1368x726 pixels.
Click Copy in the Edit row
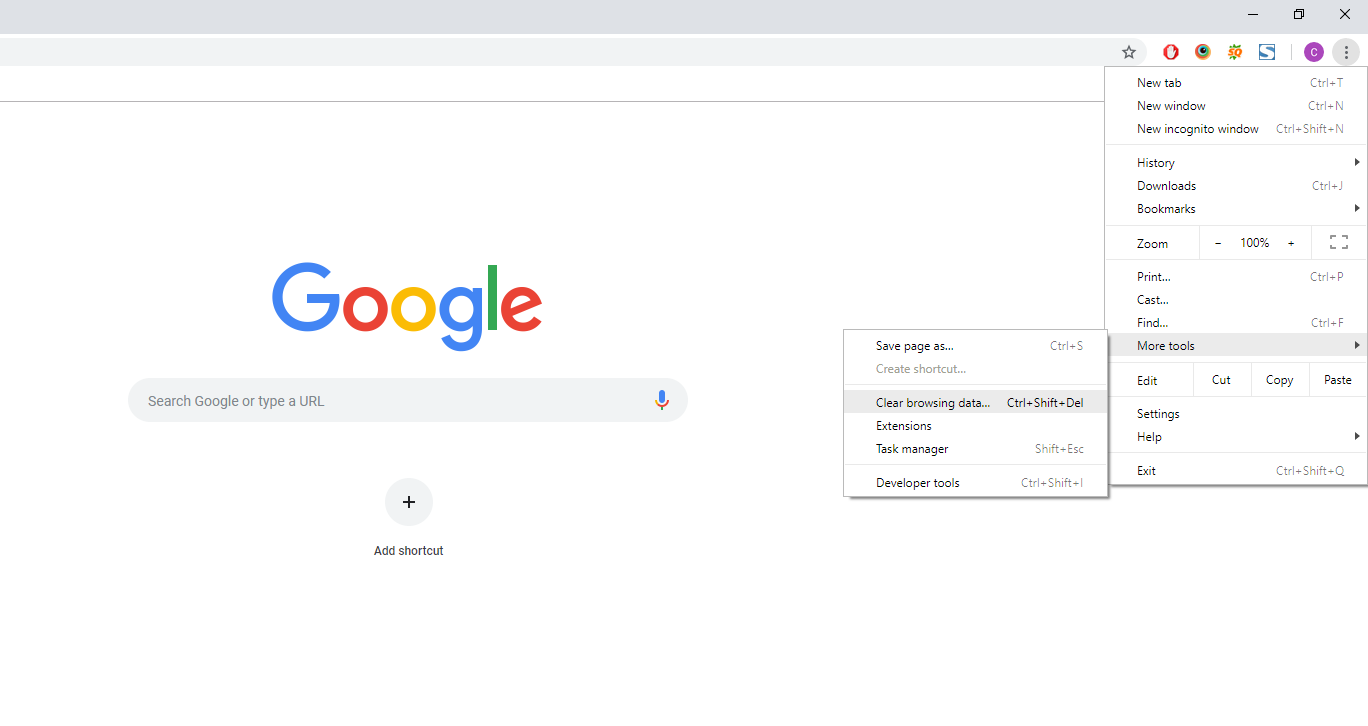(1279, 380)
